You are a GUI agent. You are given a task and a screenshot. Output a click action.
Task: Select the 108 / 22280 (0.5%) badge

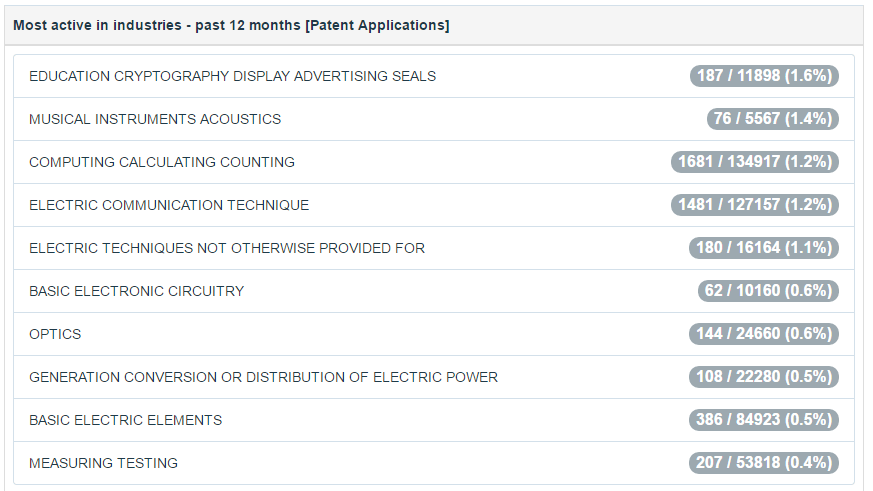point(764,377)
